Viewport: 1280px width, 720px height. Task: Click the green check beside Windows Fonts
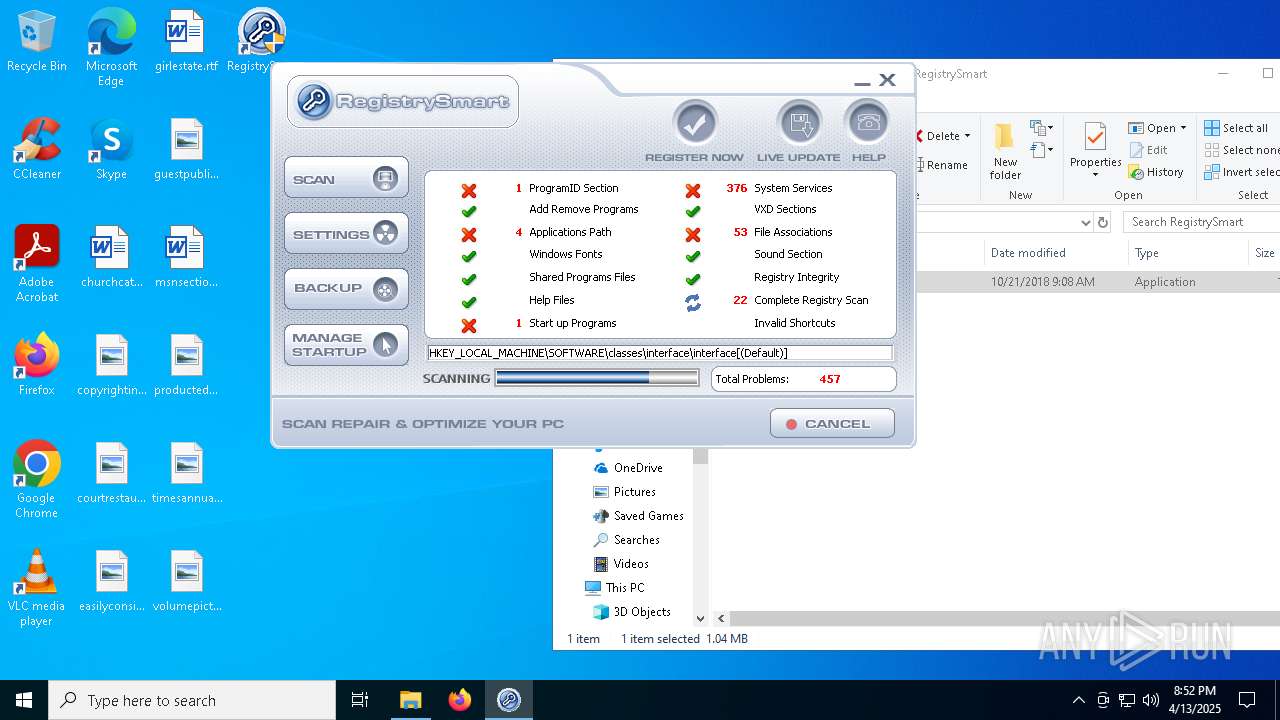click(468, 256)
